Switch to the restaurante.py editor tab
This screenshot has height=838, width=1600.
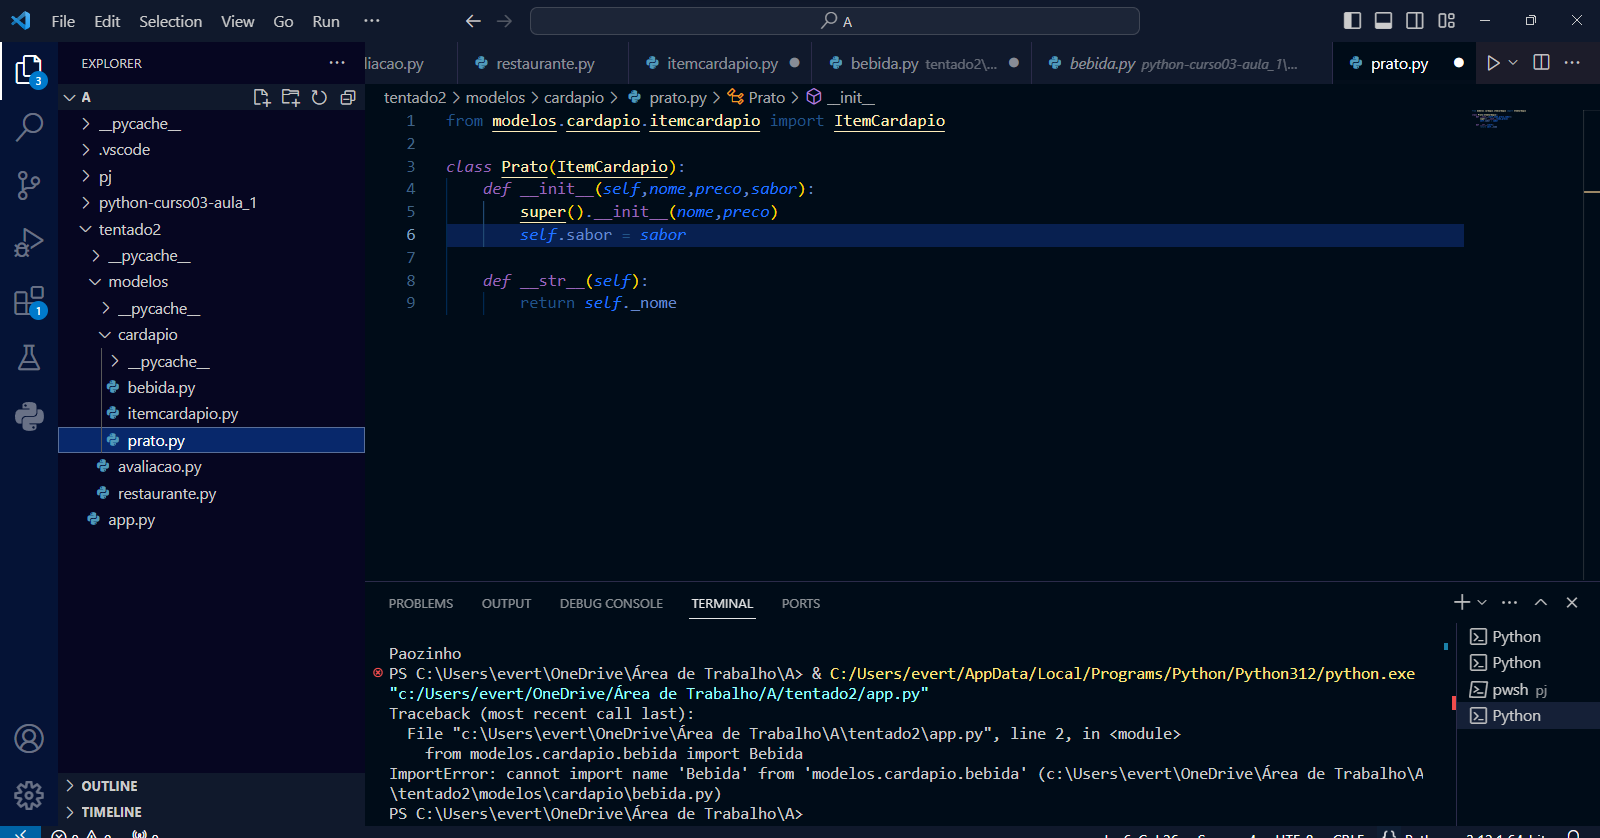(545, 63)
